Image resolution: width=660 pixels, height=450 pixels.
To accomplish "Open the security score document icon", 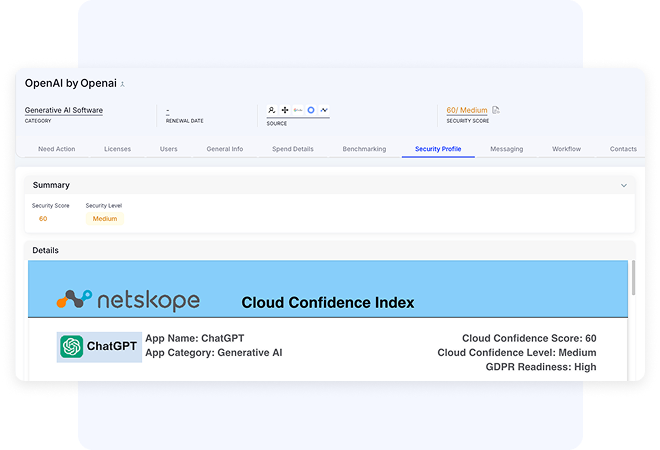I will point(496,110).
